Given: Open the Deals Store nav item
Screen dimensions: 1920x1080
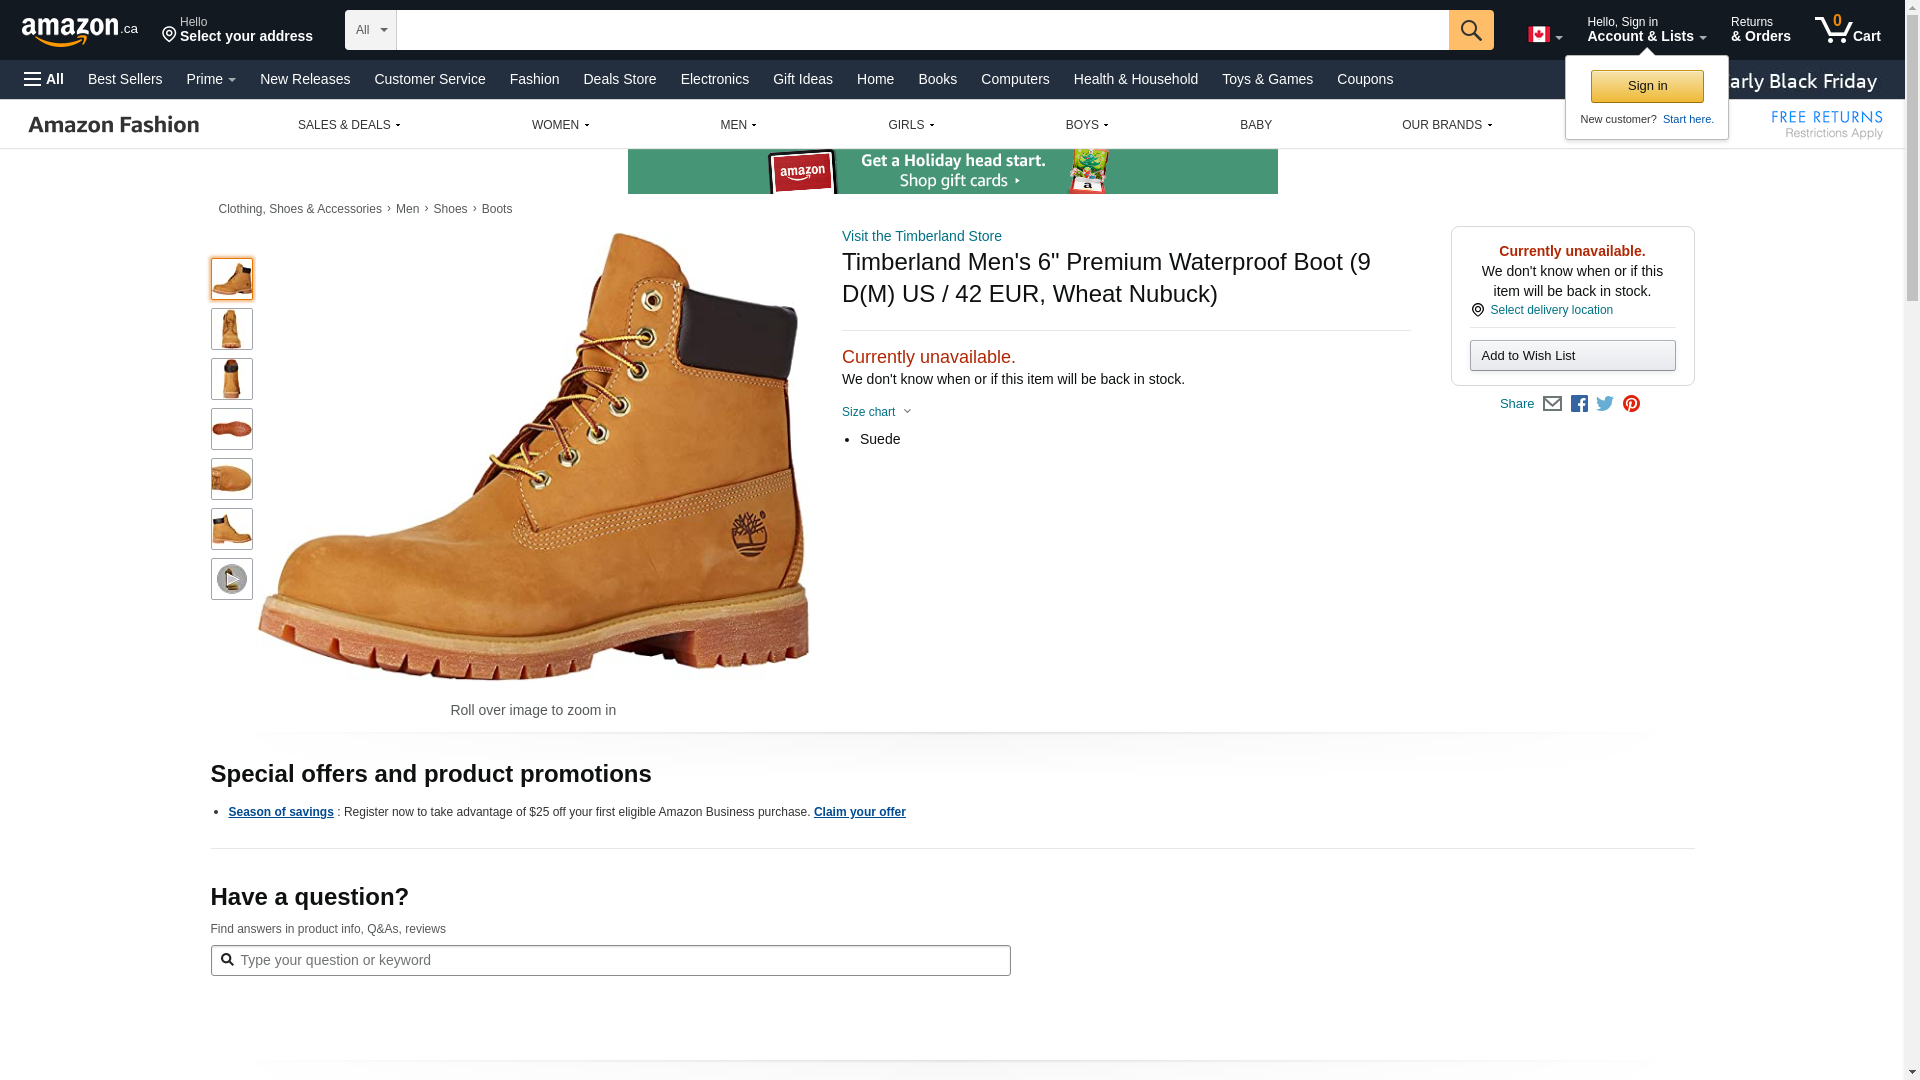Looking at the screenshot, I should tap(619, 79).
